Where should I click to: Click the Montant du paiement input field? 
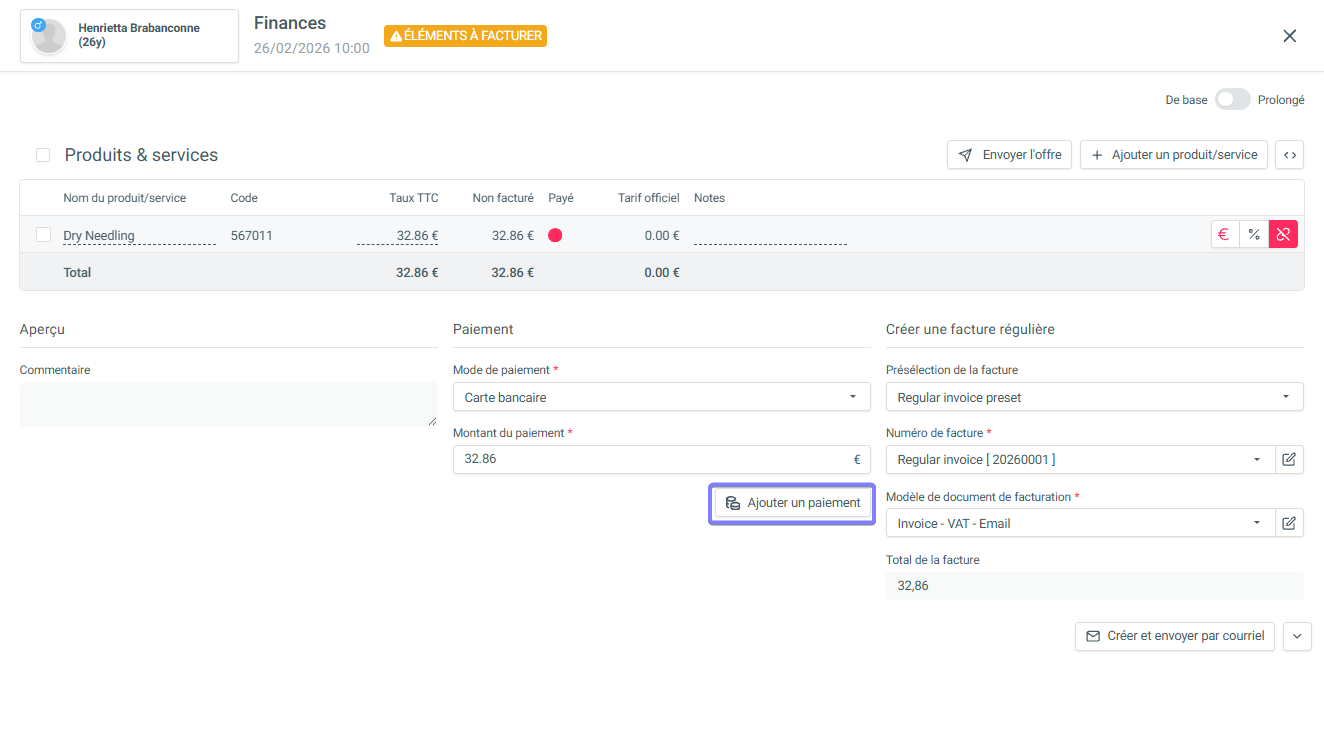click(650, 460)
